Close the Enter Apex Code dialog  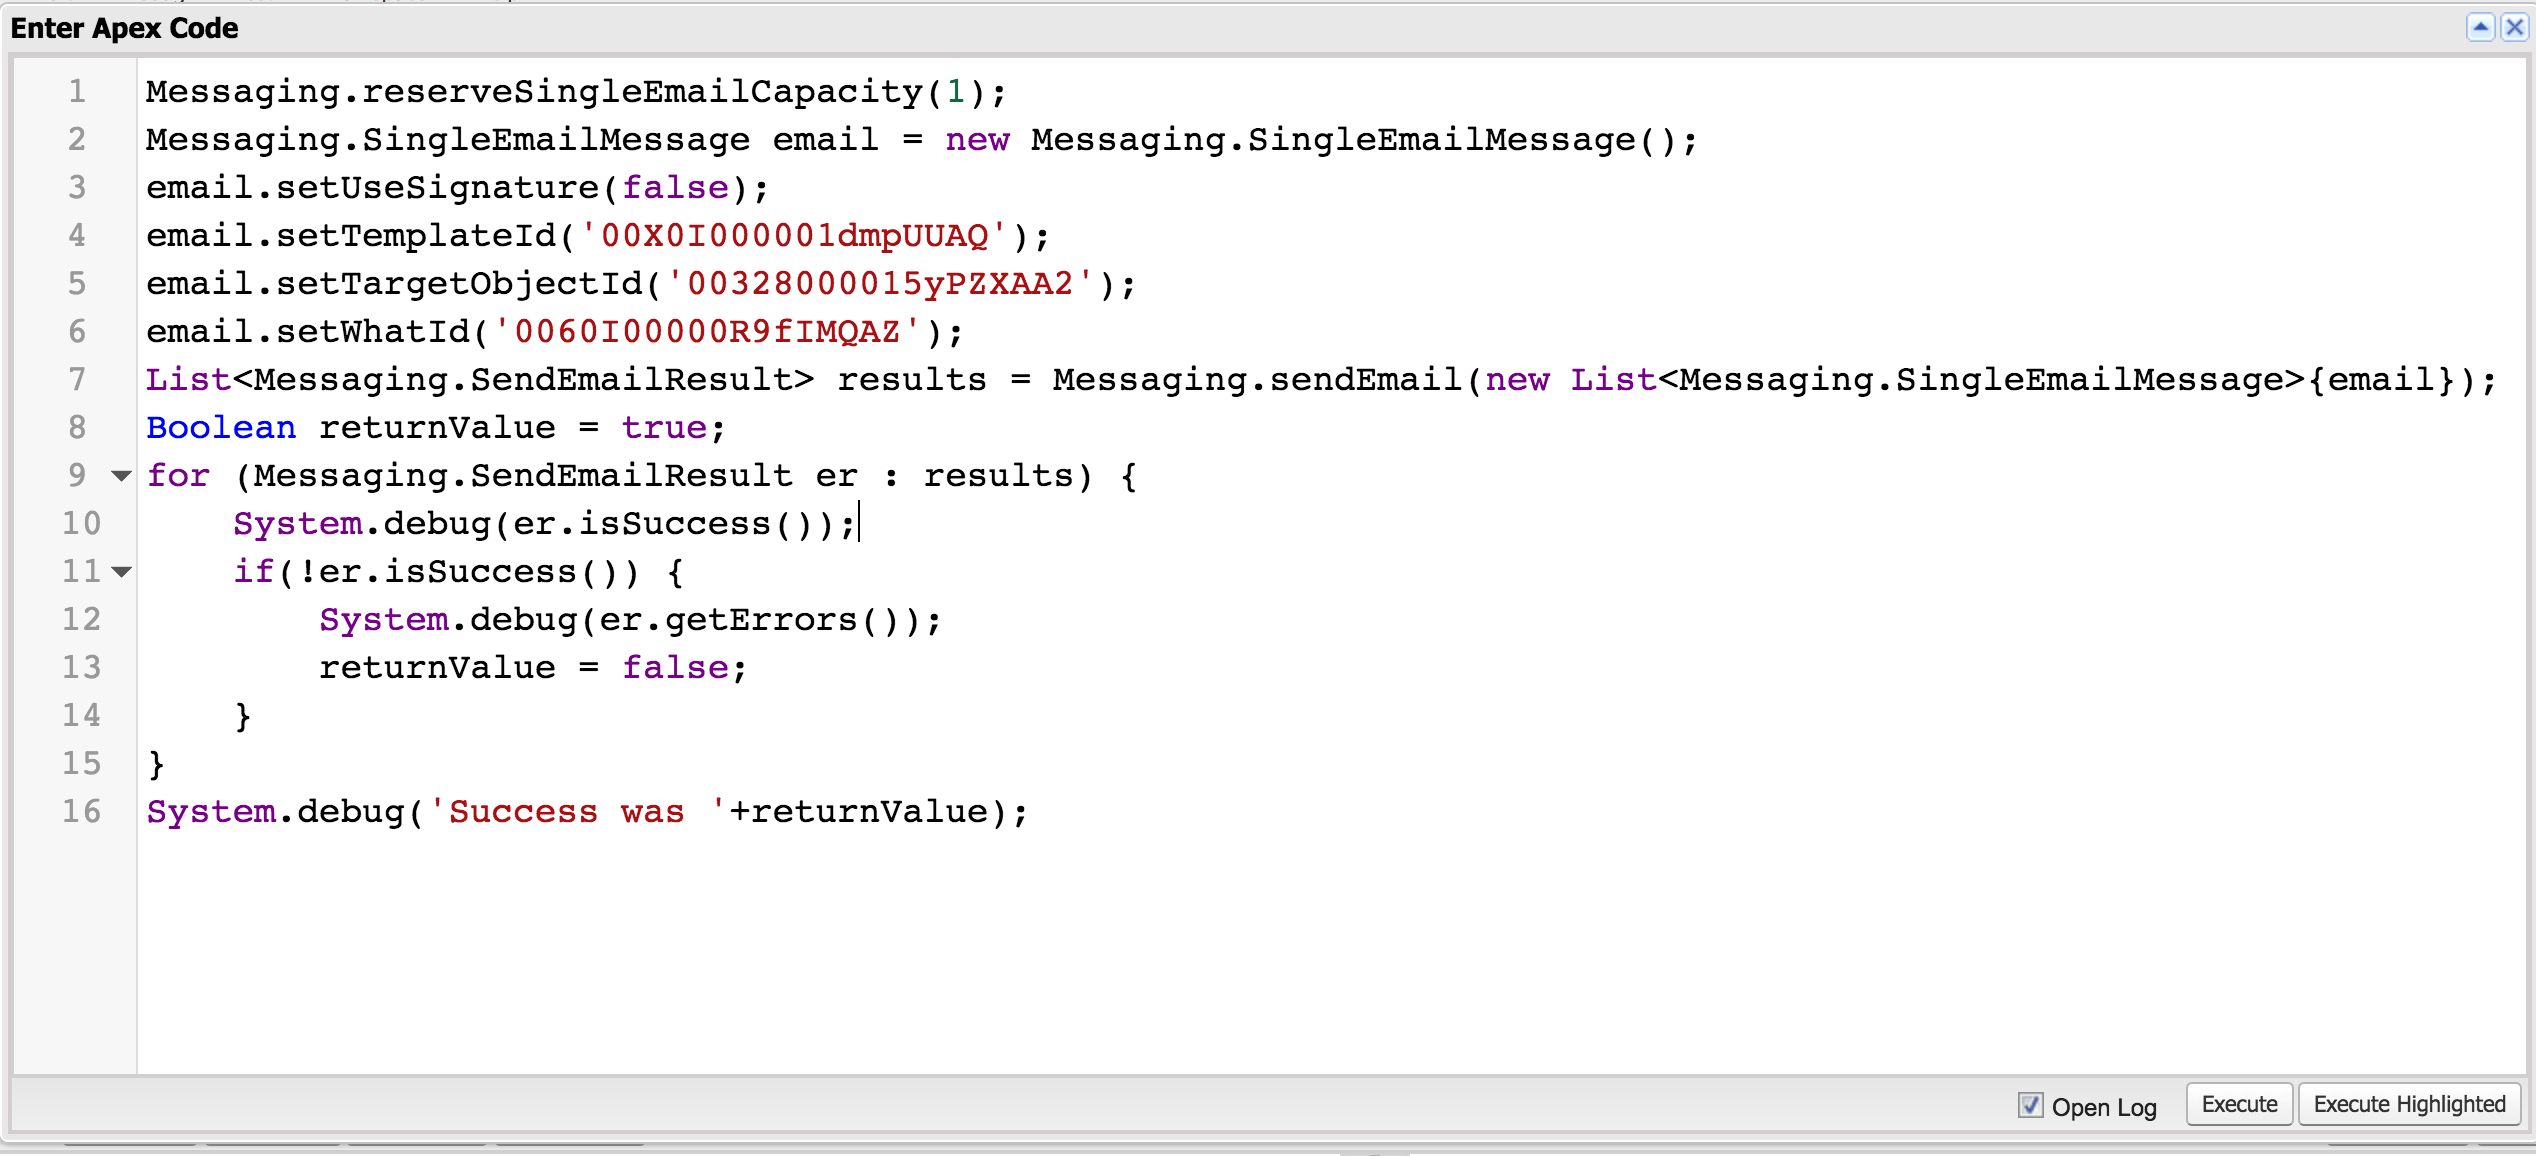(x=2514, y=27)
